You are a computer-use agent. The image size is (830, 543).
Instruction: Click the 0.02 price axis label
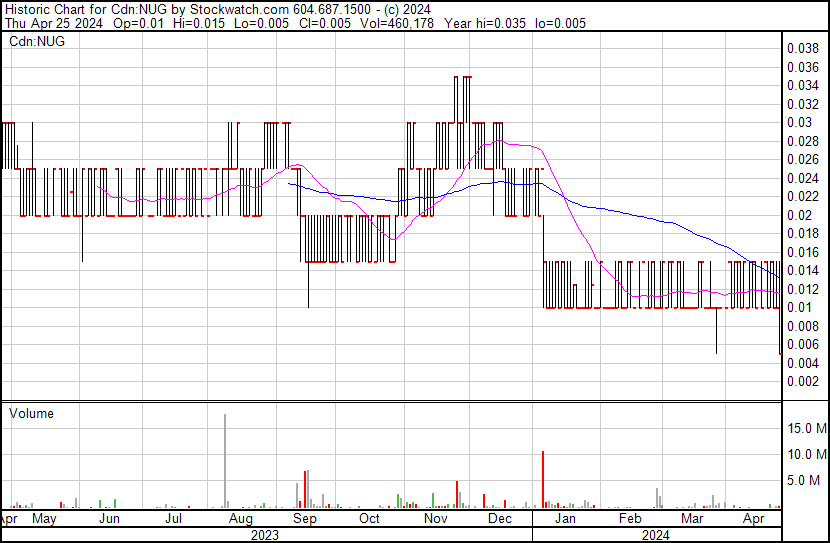click(800, 215)
